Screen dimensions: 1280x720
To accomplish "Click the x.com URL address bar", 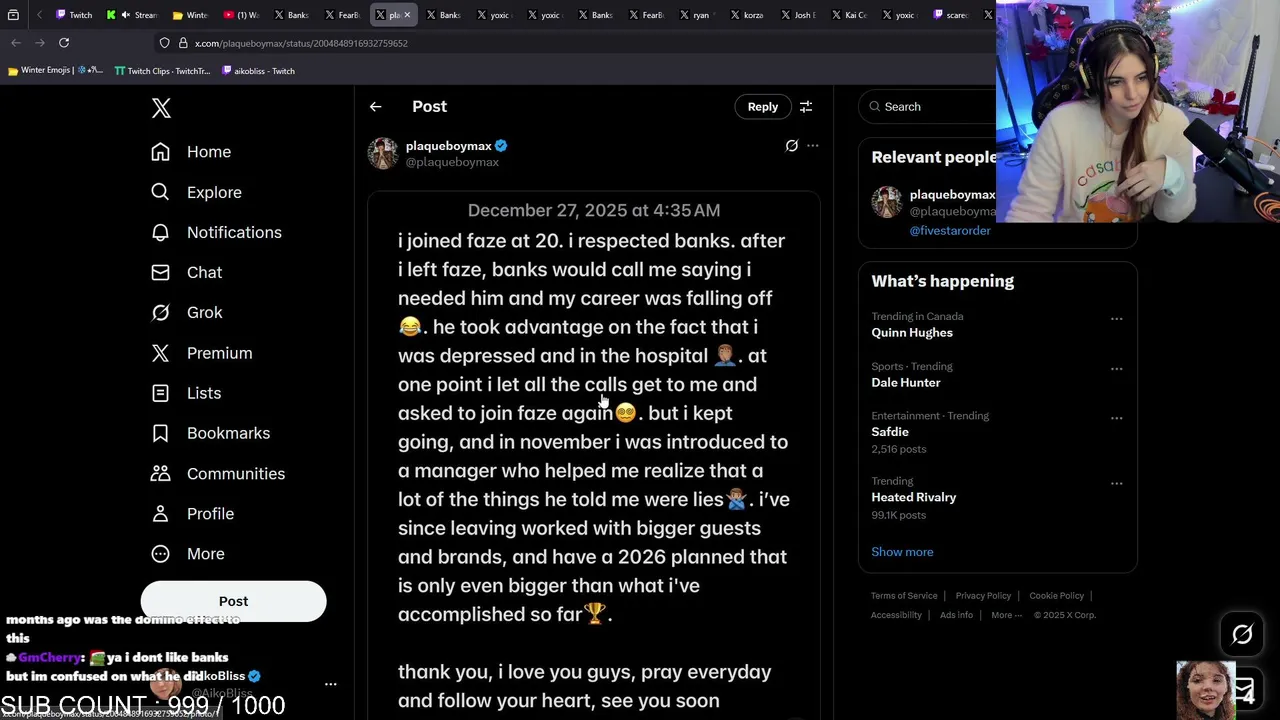I will point(301,43).
